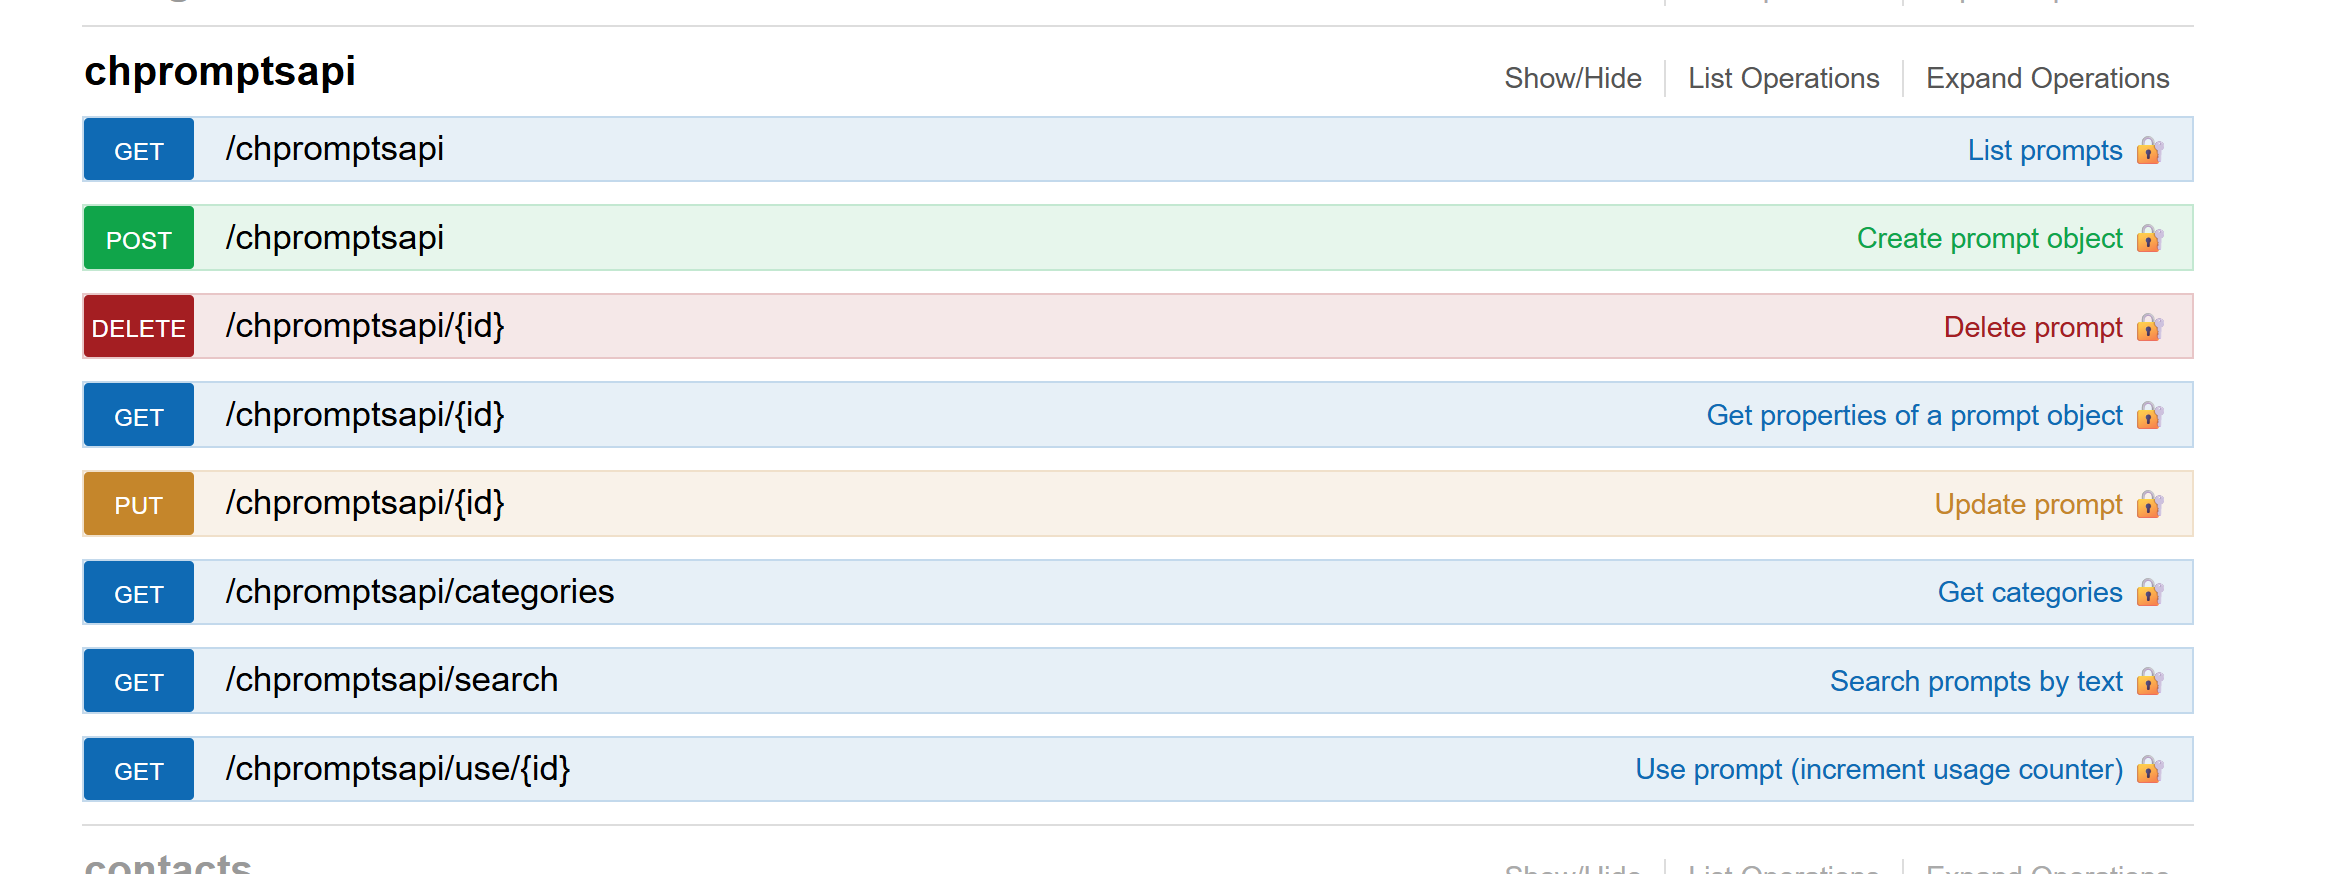The height and width of the screenshot is (874, 2346).
Task: Click the lock icon beside Update prompt
Action: click(2149, 505)
